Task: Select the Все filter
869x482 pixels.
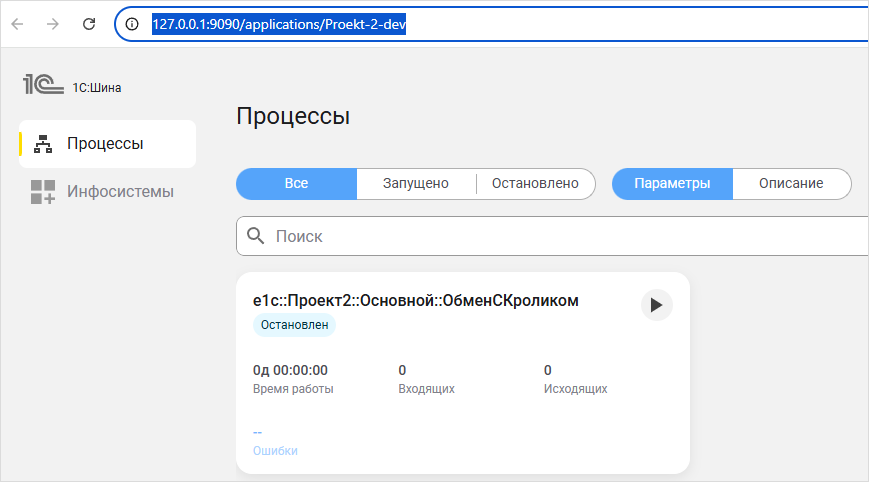Action: (x=296, y=184)
